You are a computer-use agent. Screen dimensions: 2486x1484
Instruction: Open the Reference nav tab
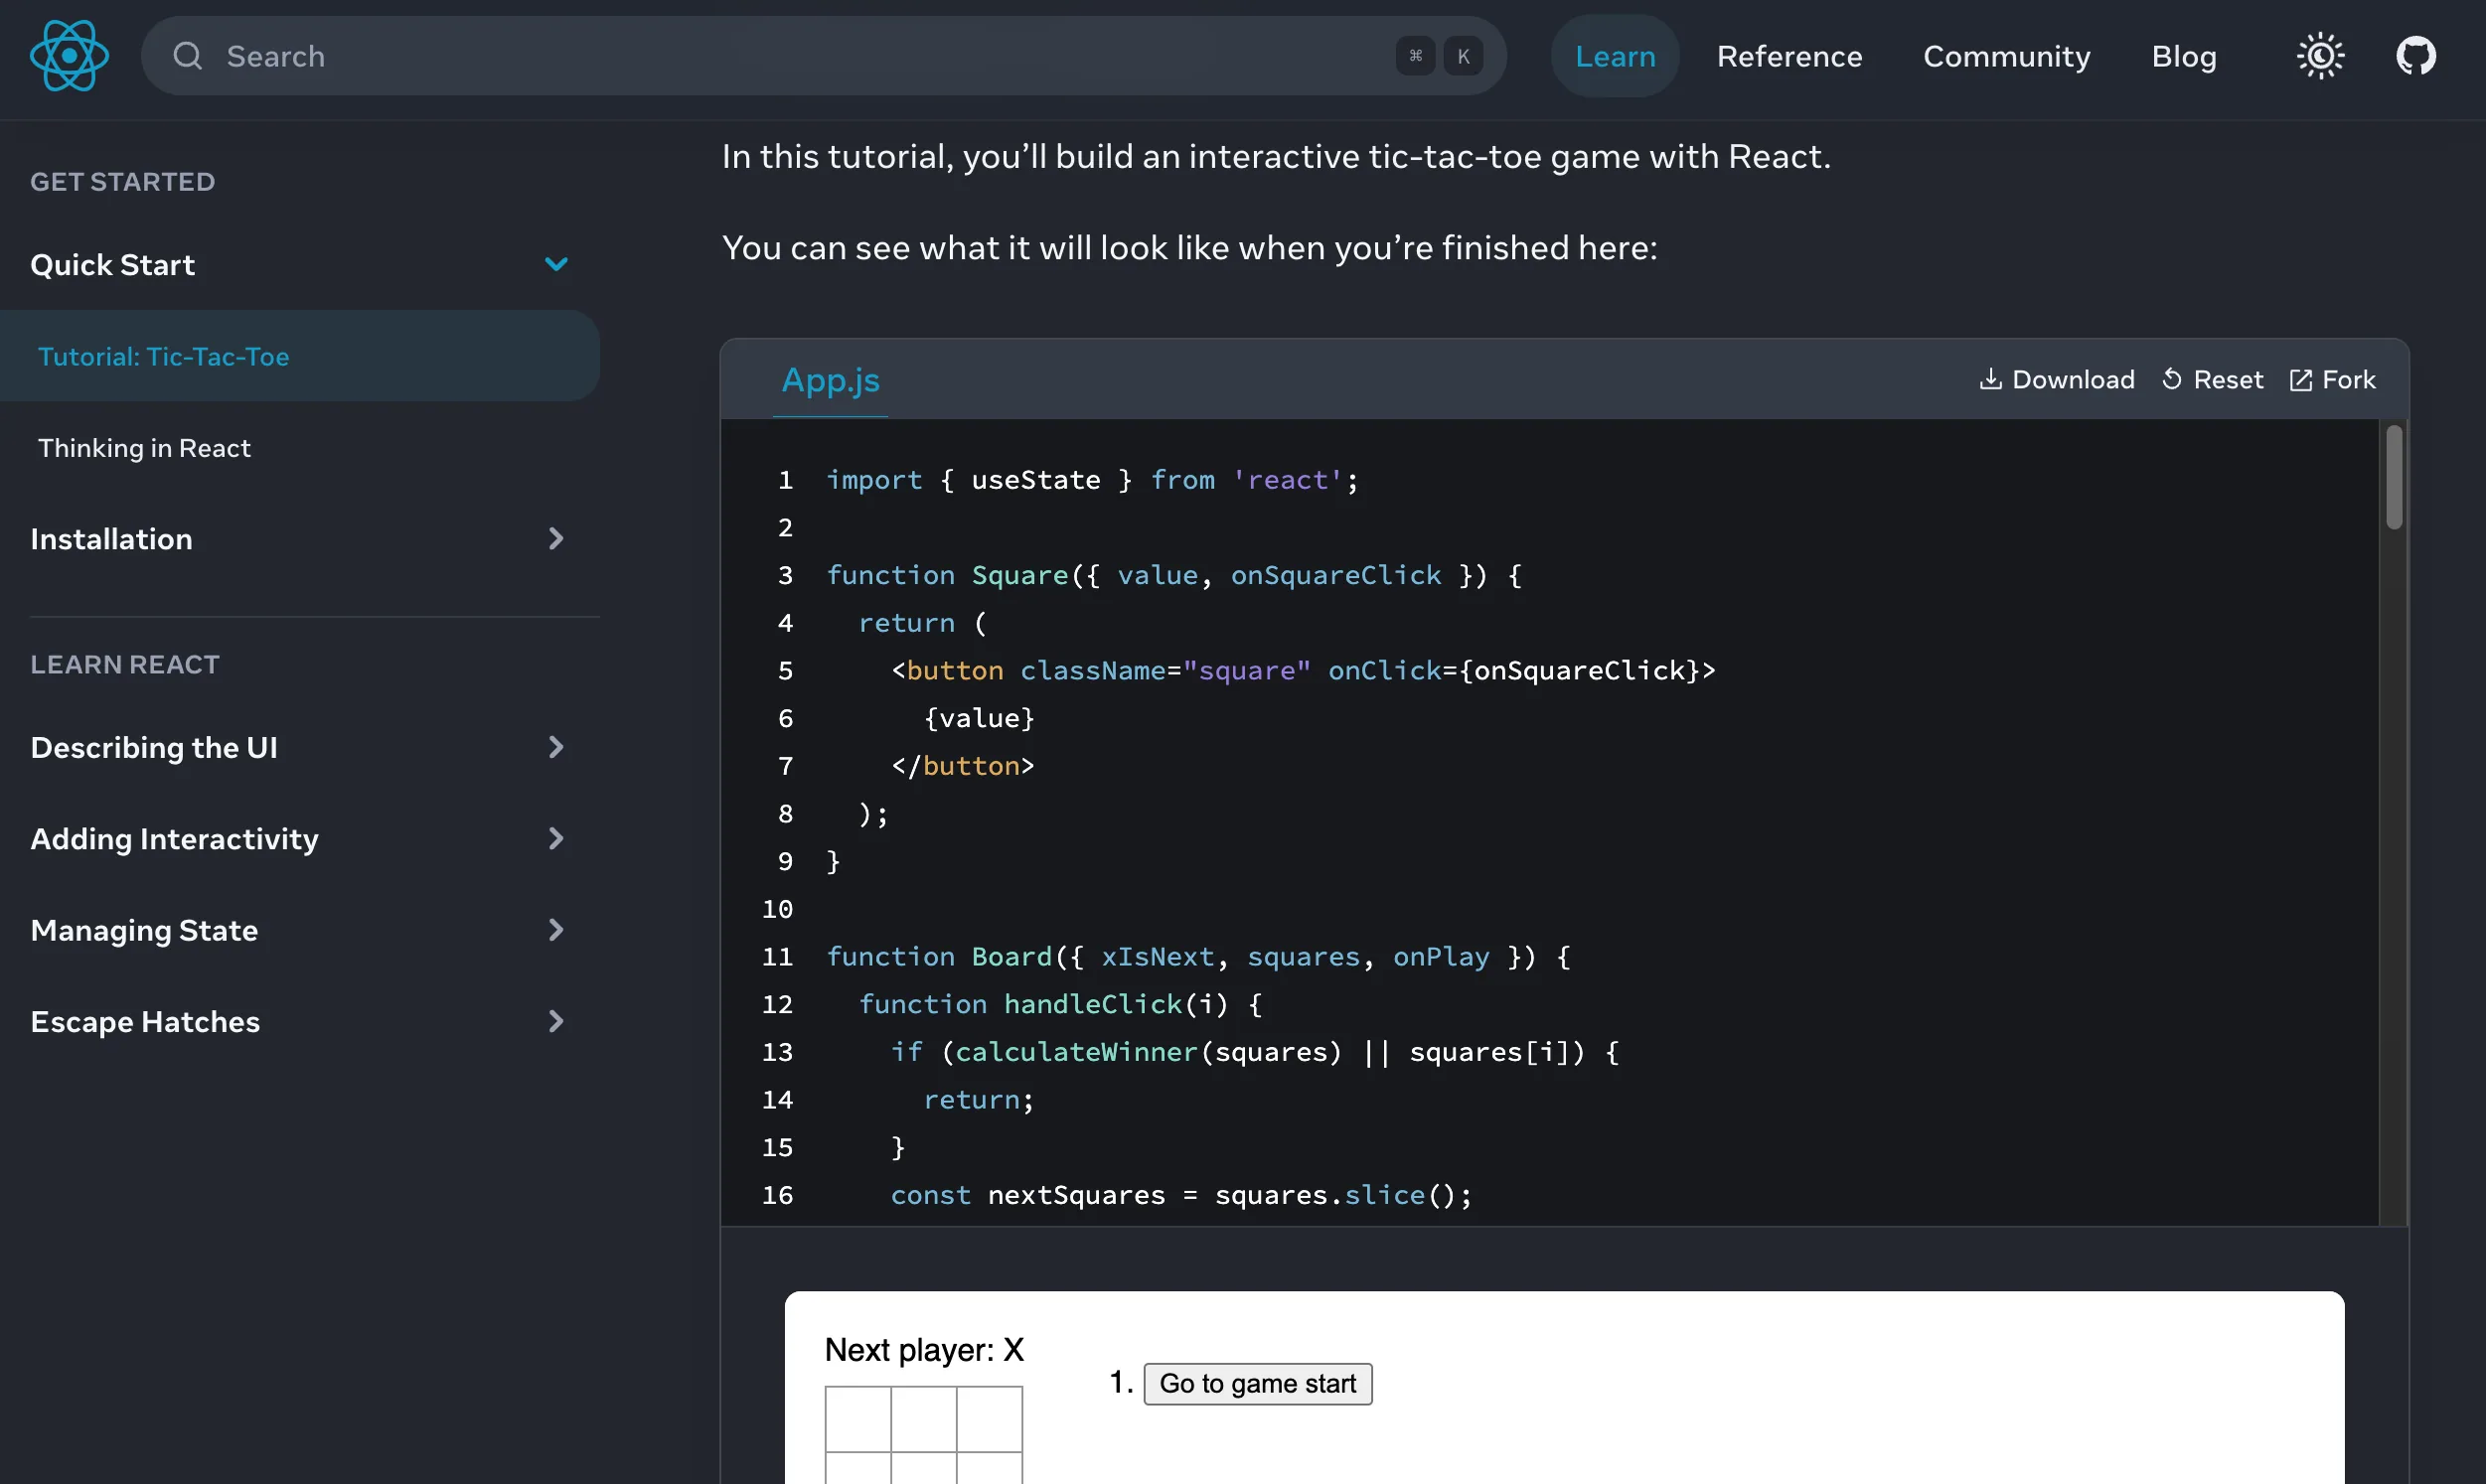click(1789, 56)
